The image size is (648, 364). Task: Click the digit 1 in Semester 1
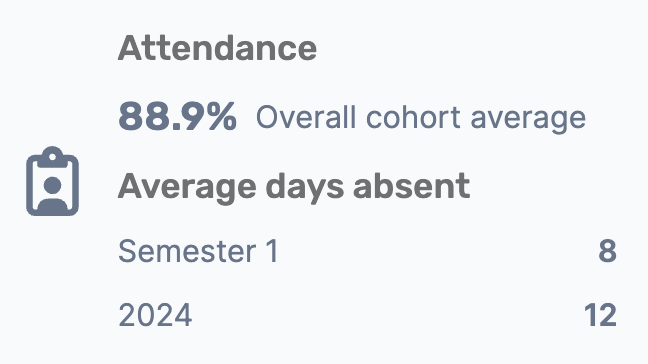(x=272, y=251)
